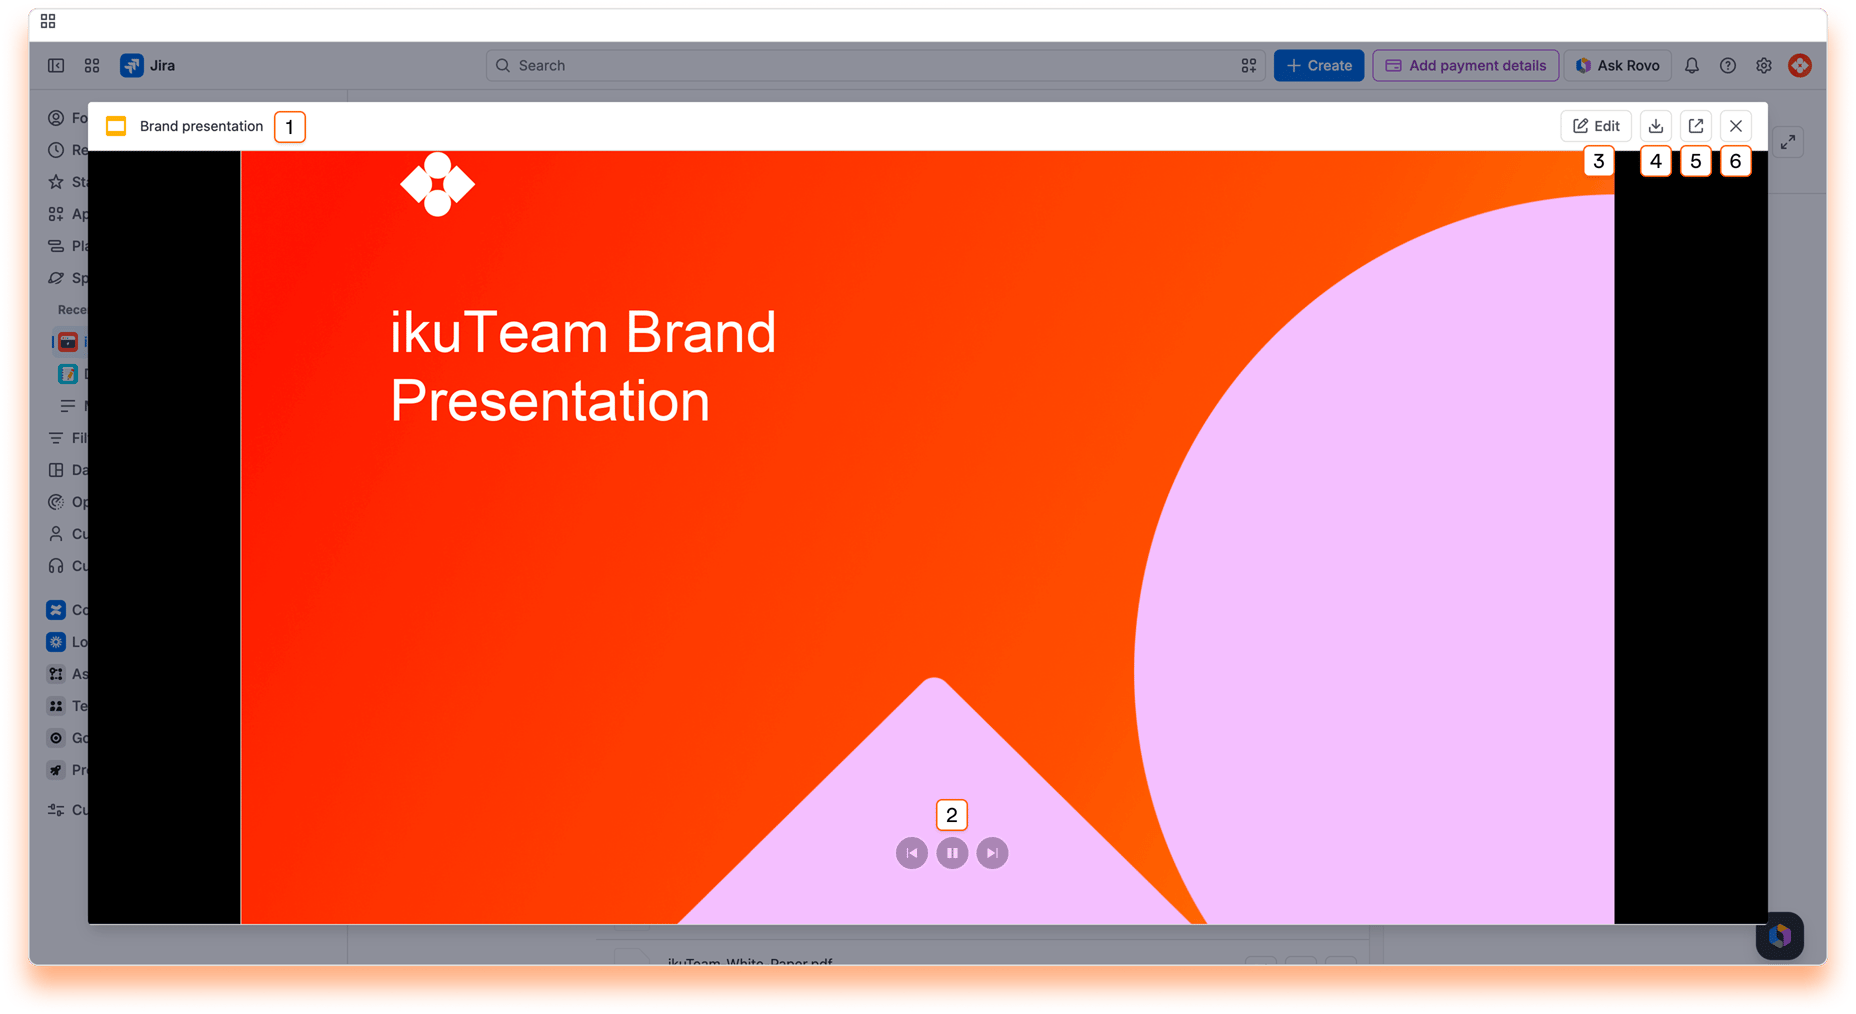Viewport: 1856px width, 1014px height.
Task: Download the Brand presentation file
Action: tap(1656, 126)
